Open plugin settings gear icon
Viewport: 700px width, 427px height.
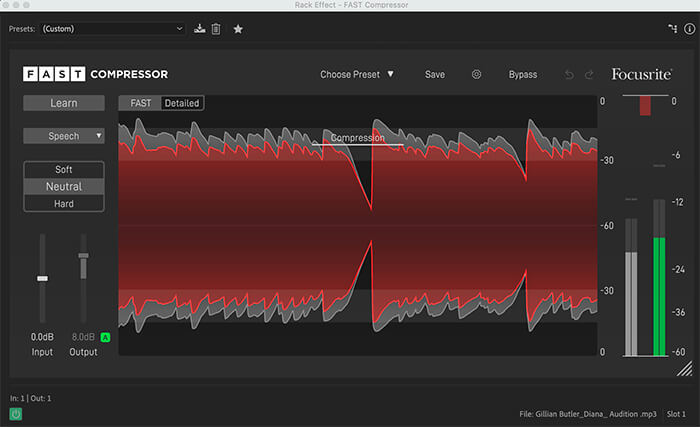[476, 74]
